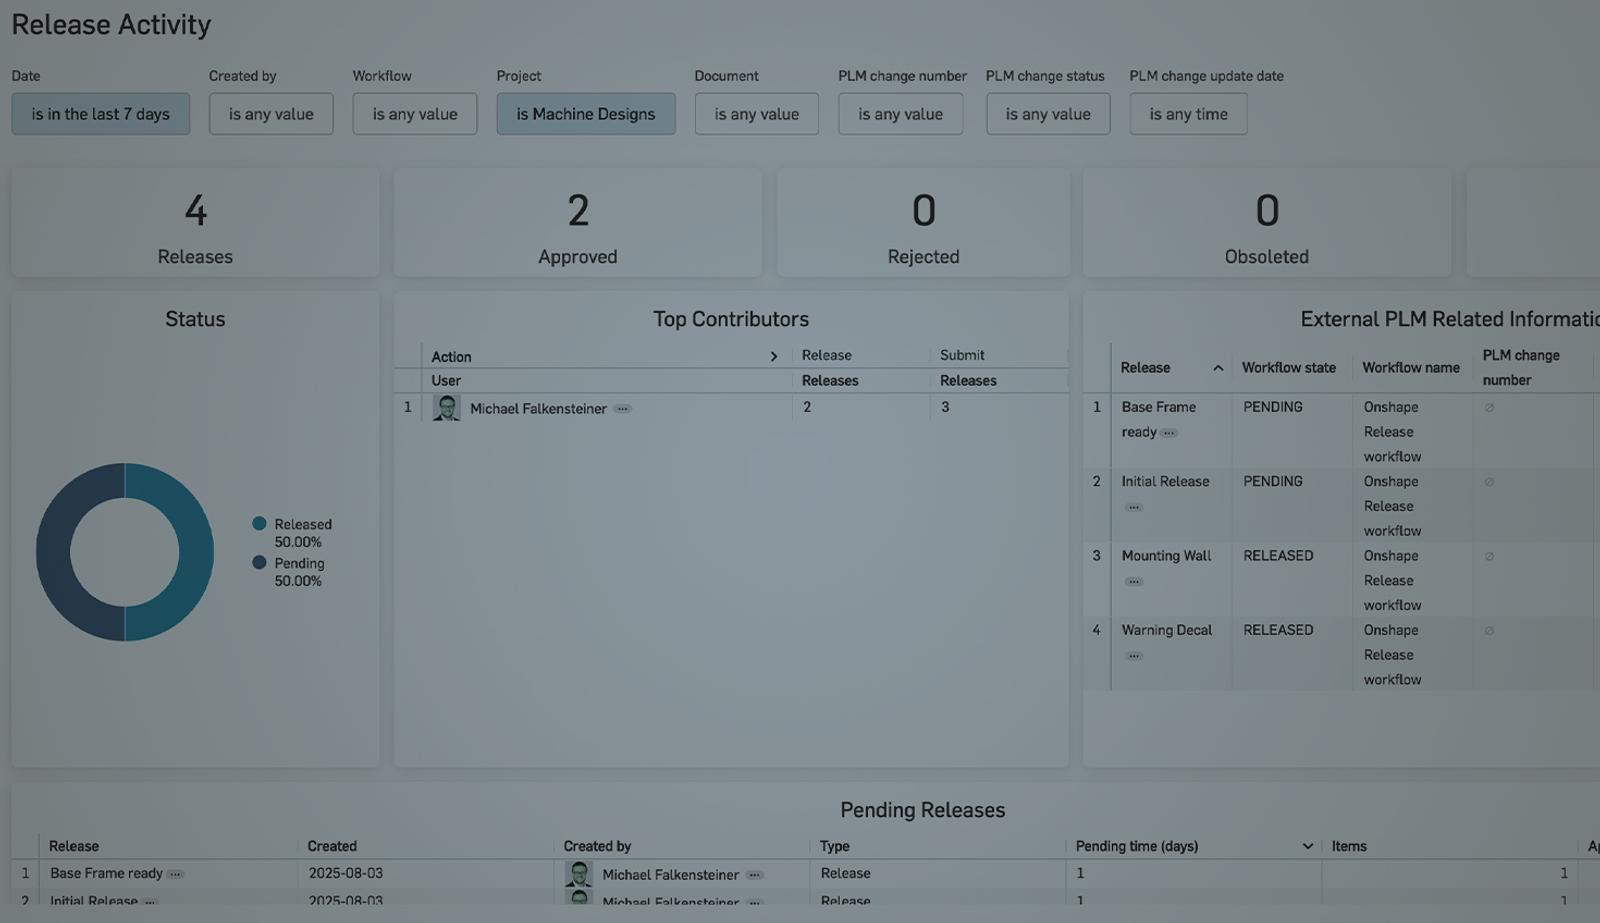This screenshot has width=1600, height=923.
Task: Open the Pending time (days) sort dropdown
Action: coord(1307,845)
